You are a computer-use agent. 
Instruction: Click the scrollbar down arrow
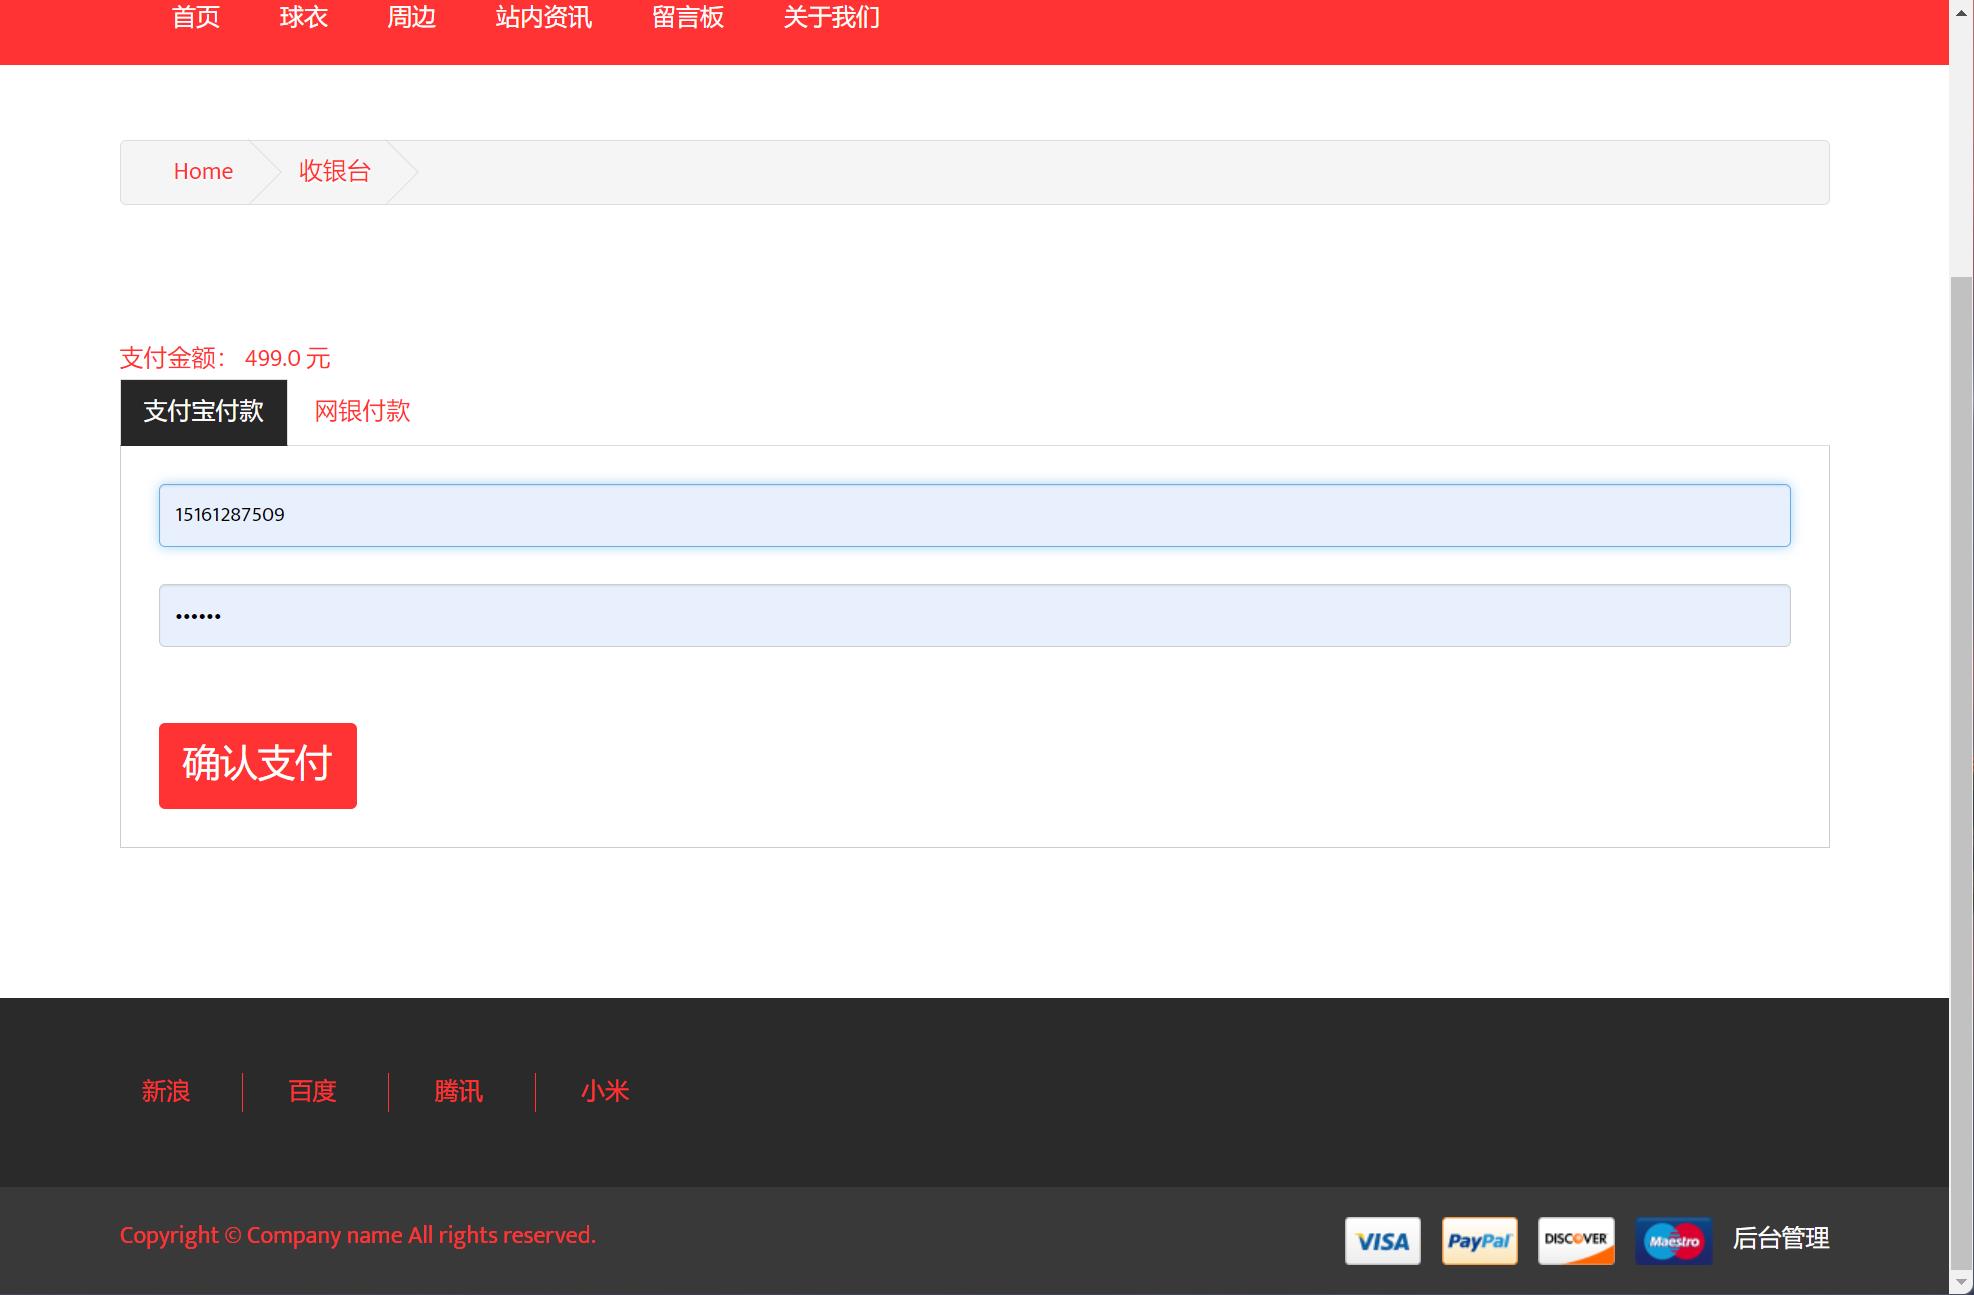point(1961,1283)
